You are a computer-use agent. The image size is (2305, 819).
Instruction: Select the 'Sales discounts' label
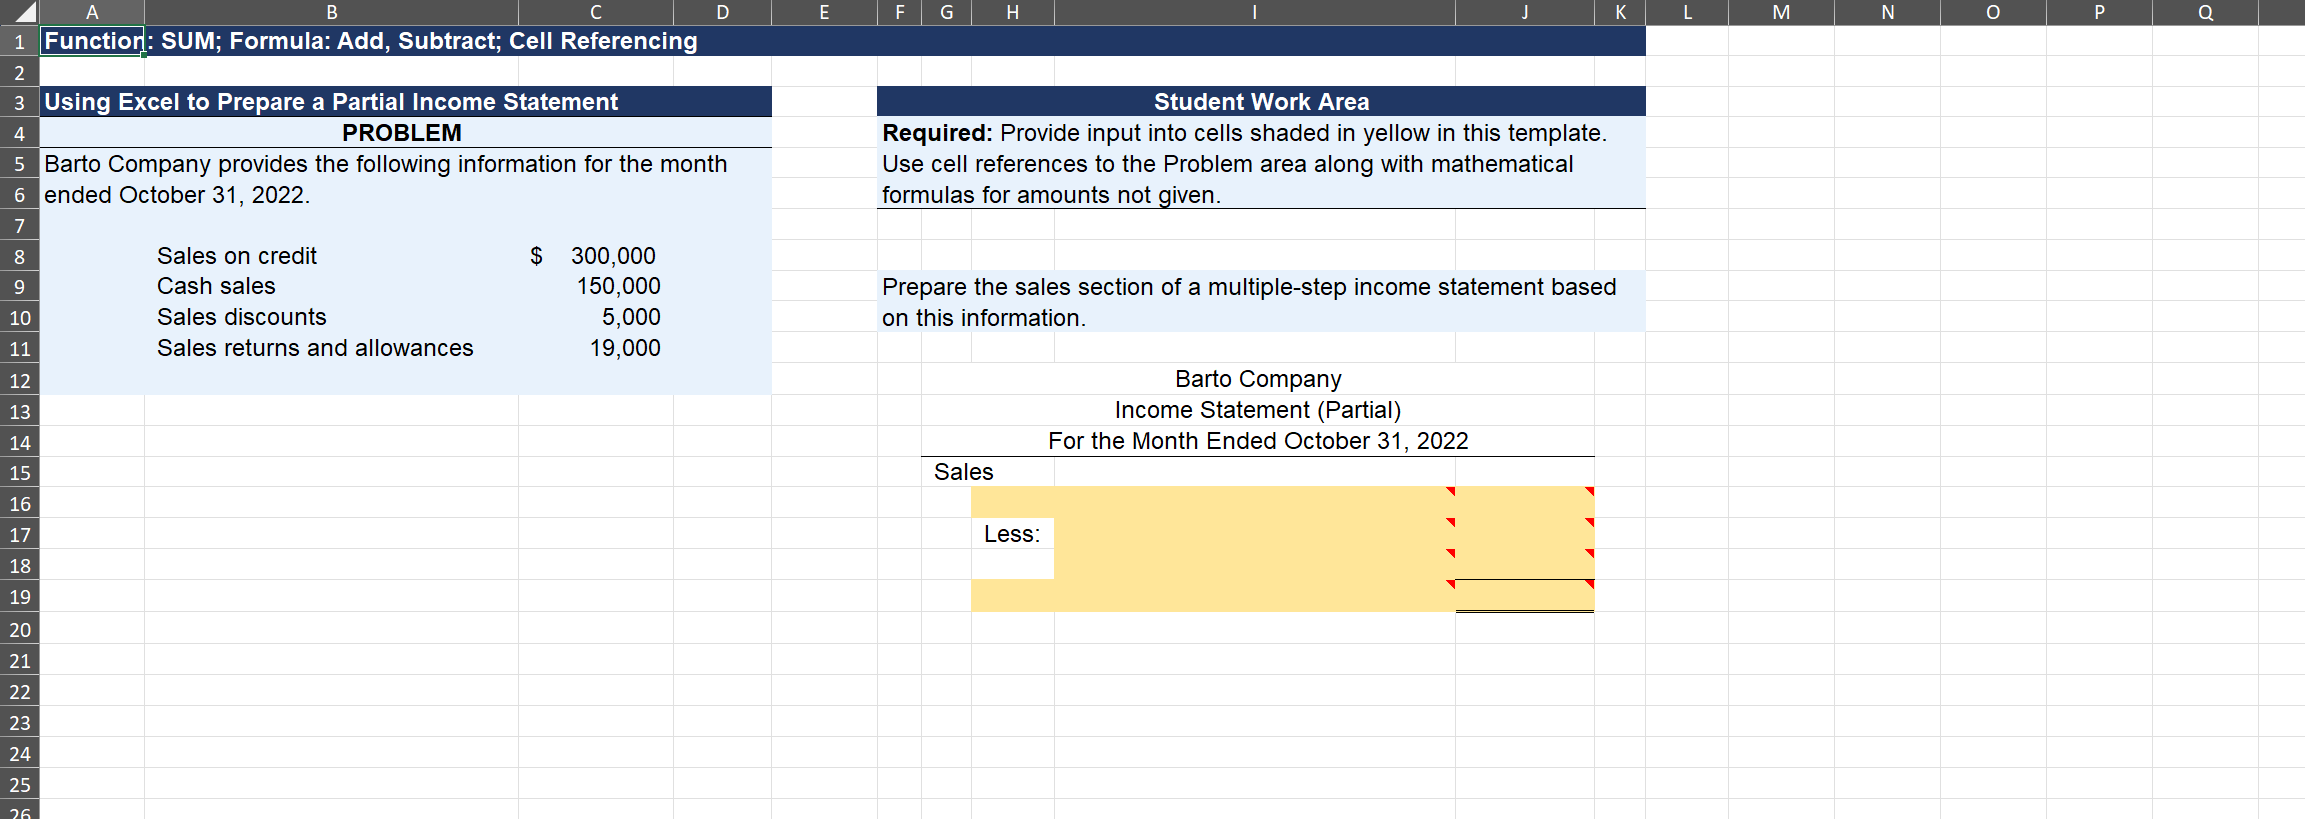(x=242, y=317)
